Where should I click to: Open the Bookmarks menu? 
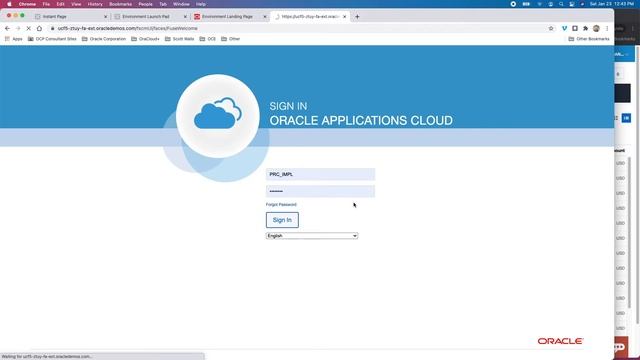pyautogui.click(x=120, y=4)
